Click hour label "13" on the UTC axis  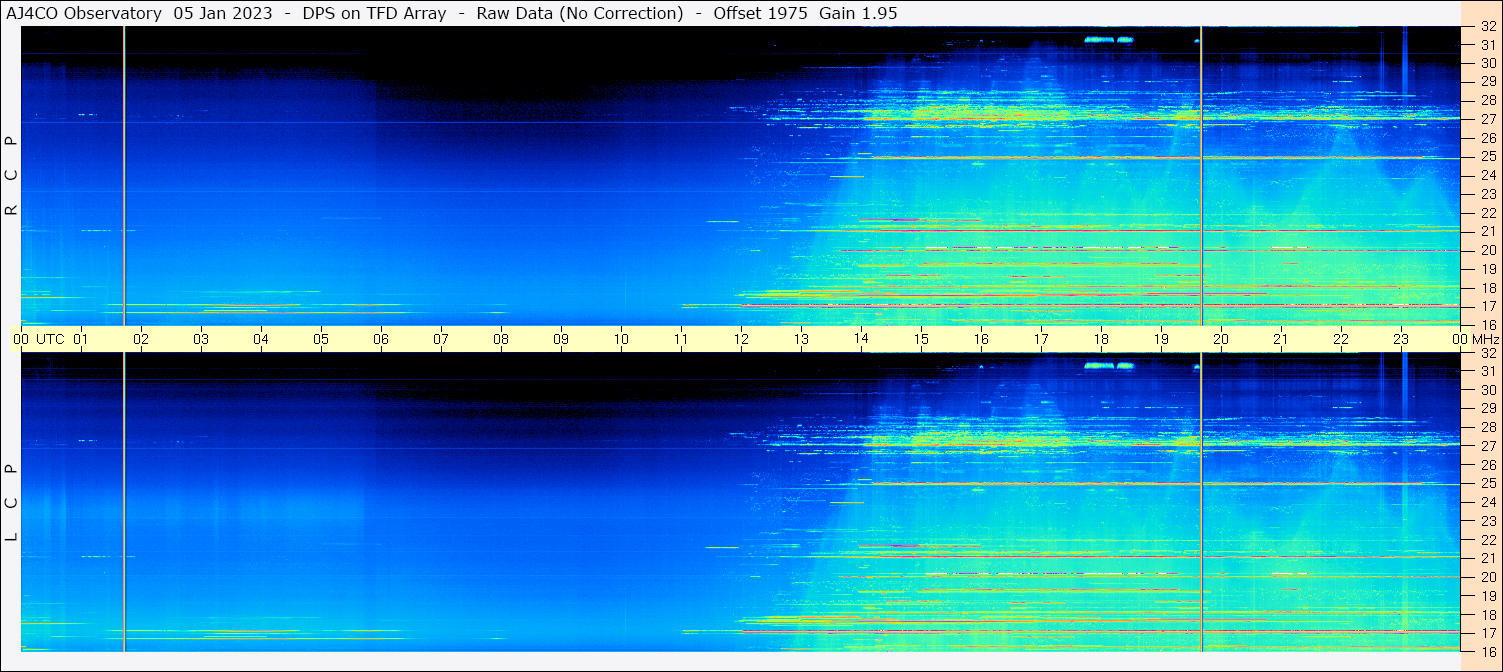click(x=801, y=339)
